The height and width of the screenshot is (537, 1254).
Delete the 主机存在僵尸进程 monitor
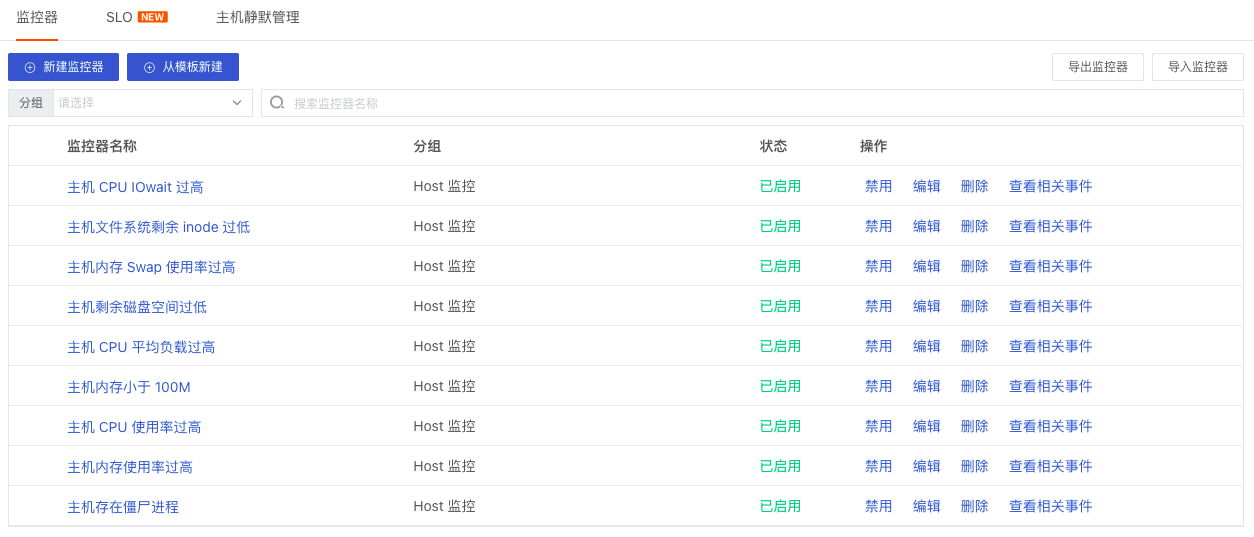[974, 506]
